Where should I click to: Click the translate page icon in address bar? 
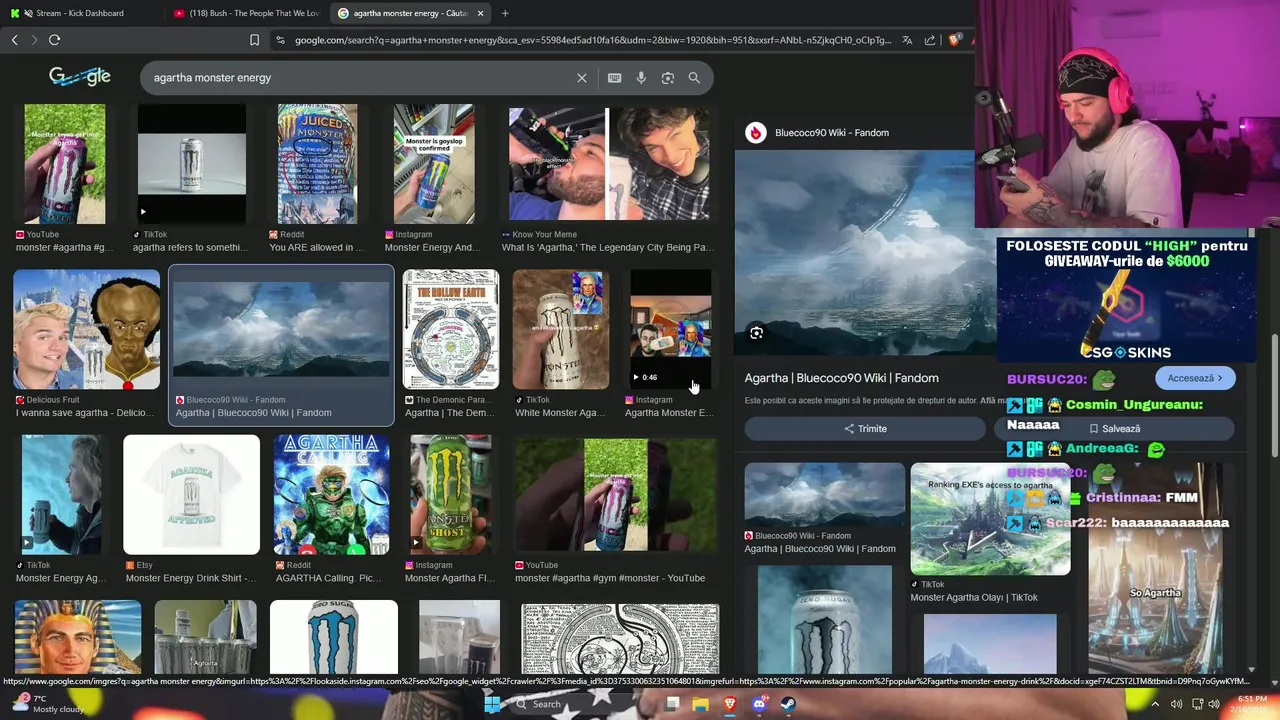(x=907, y=40)
